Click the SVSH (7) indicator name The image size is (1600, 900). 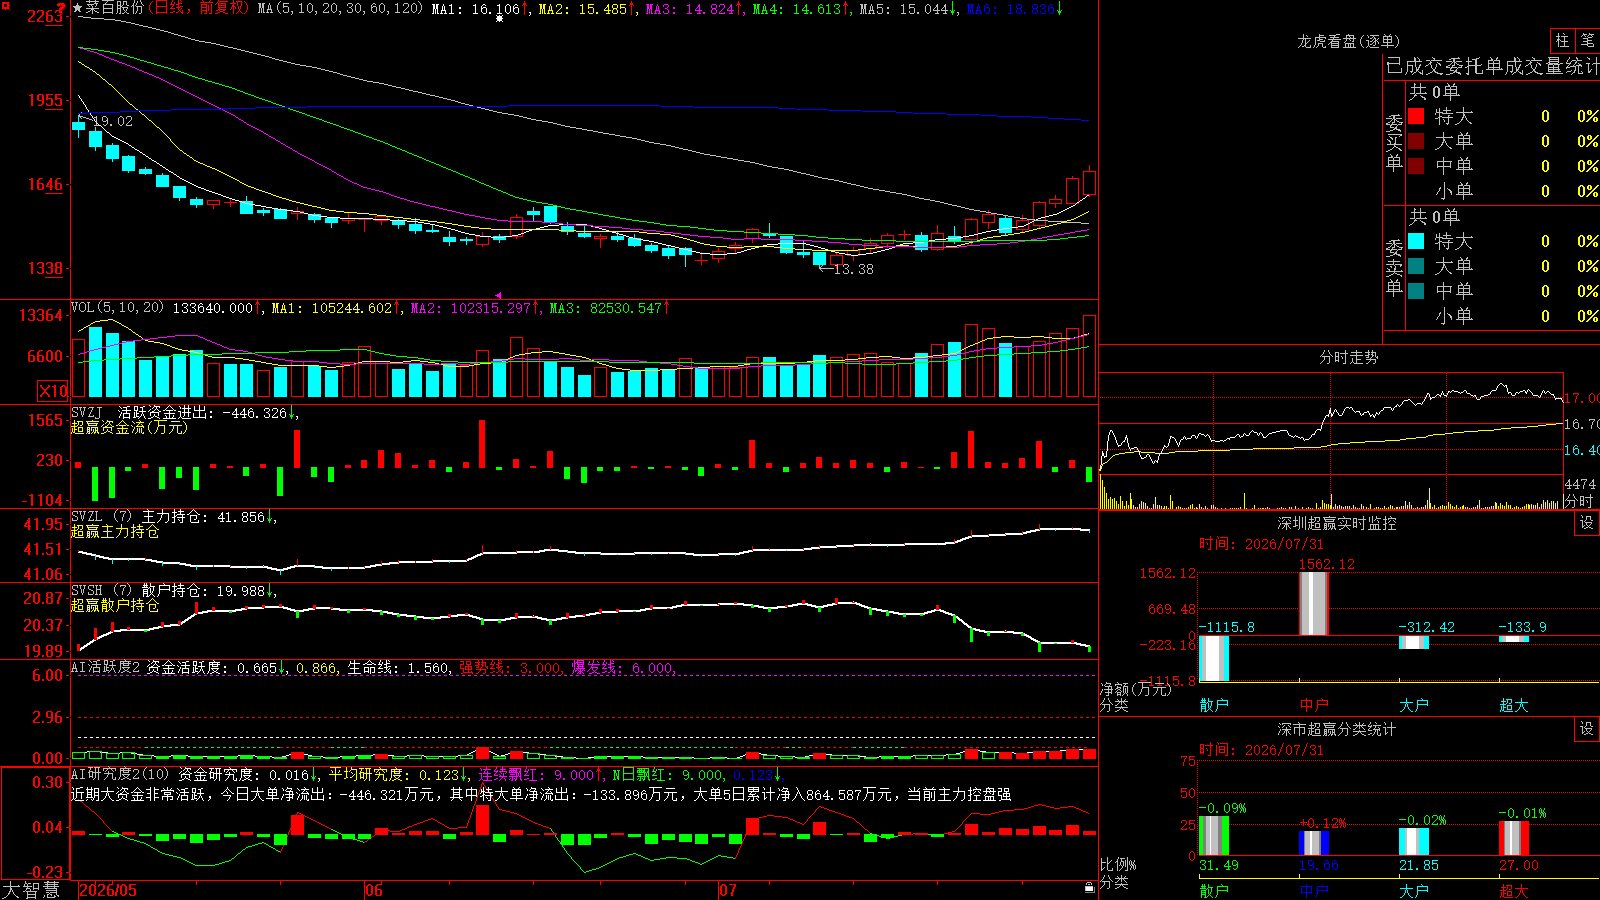(101, 591)
